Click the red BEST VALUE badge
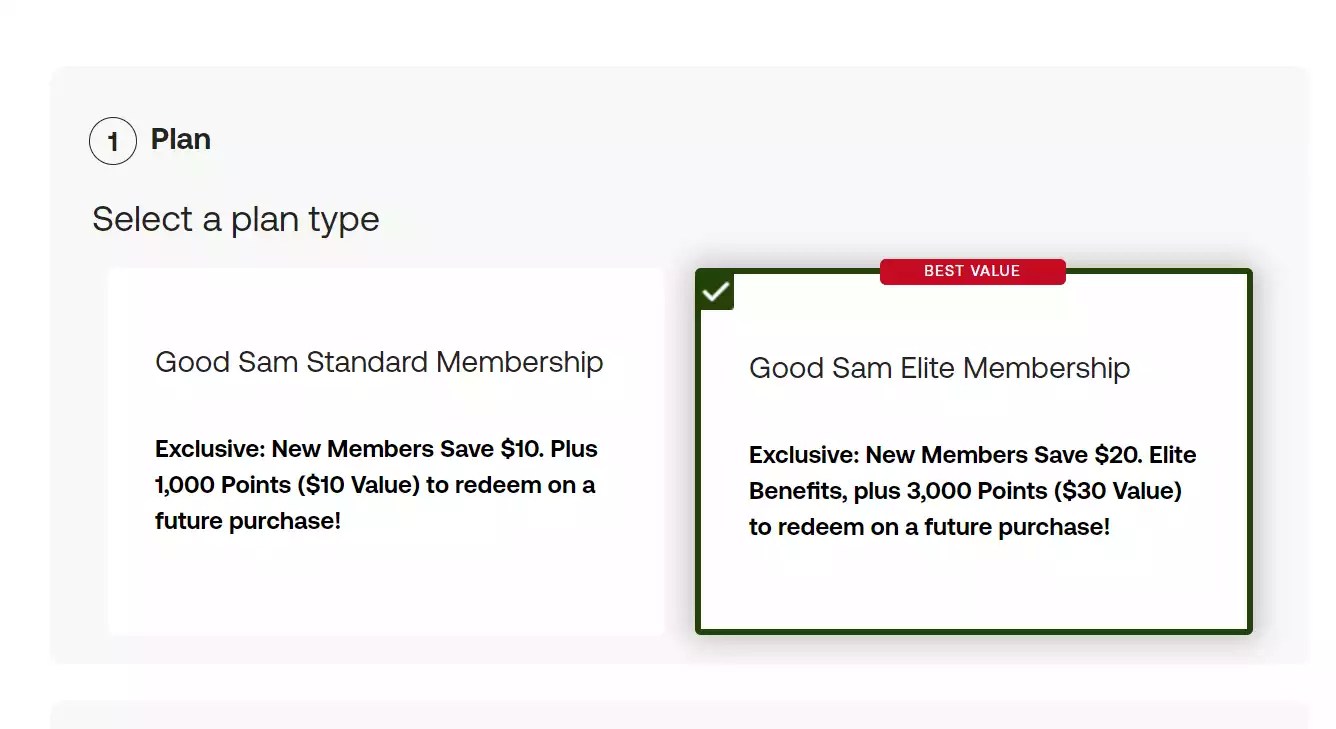The width and height of the screenshot is (1336, 729). [972, 271]
